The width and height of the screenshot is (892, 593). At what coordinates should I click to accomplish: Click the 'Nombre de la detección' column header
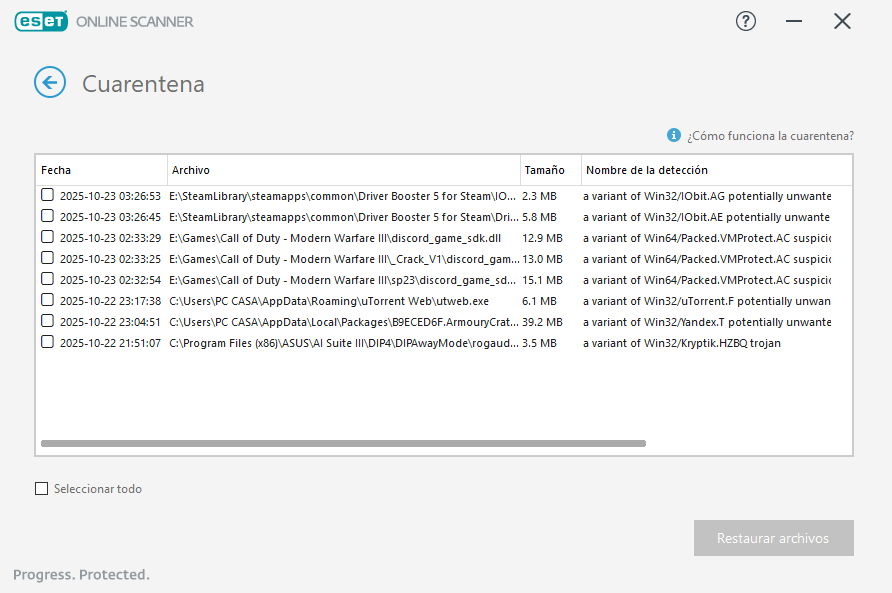[x=715, y=170]
